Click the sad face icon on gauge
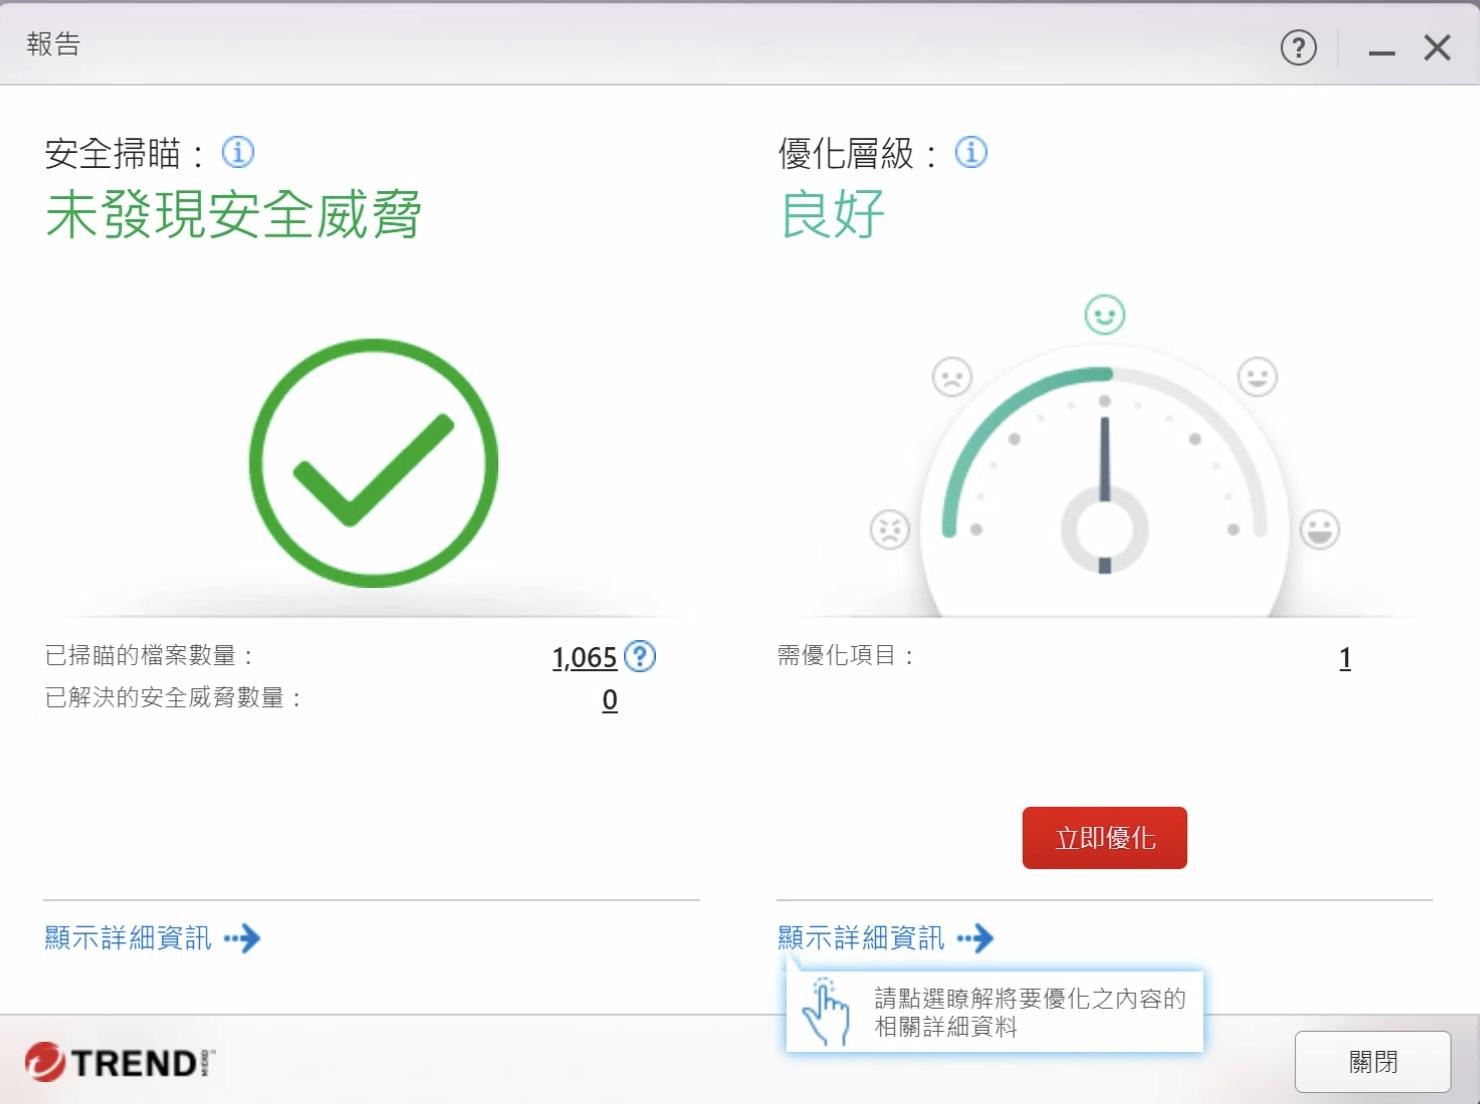 [x=951, y=377]
